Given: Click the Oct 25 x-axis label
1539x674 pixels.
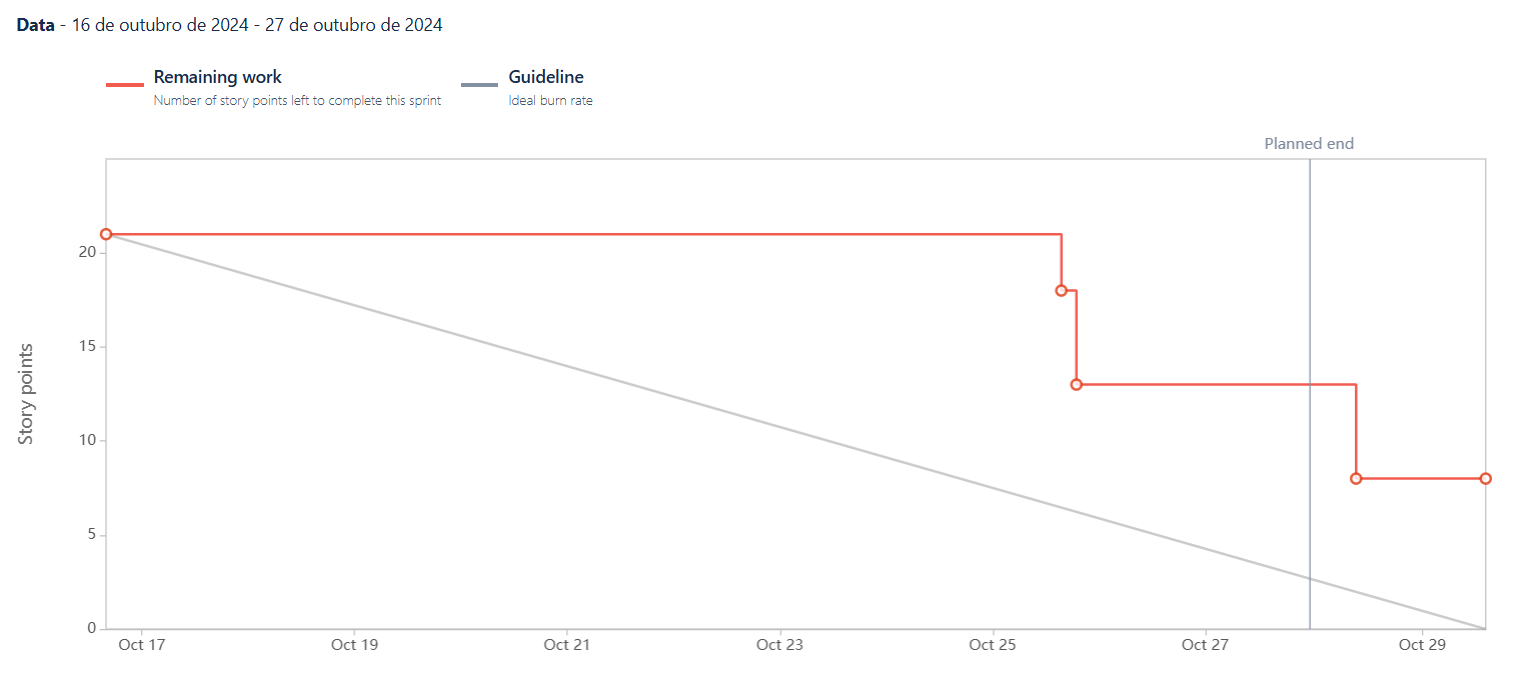Looking at the screenshot, I should tap(993, 645).
